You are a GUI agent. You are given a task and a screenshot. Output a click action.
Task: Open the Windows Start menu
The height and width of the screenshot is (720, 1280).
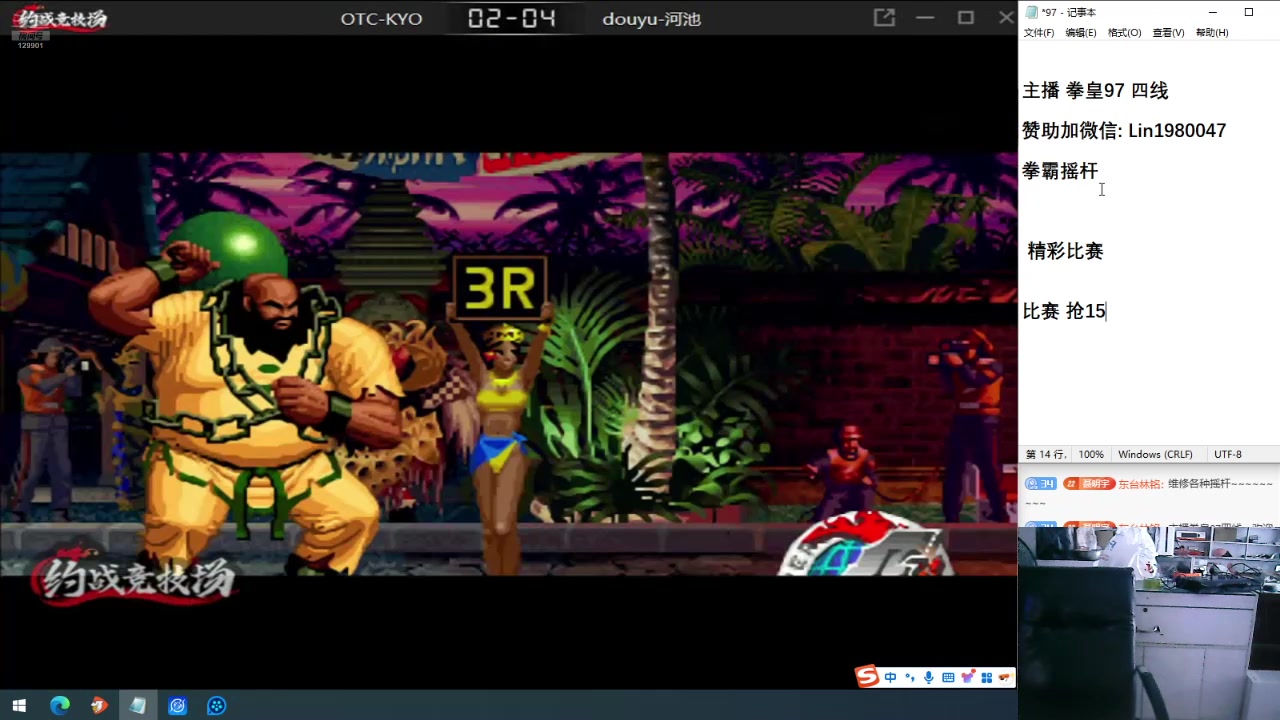click(x=19, y=706)
